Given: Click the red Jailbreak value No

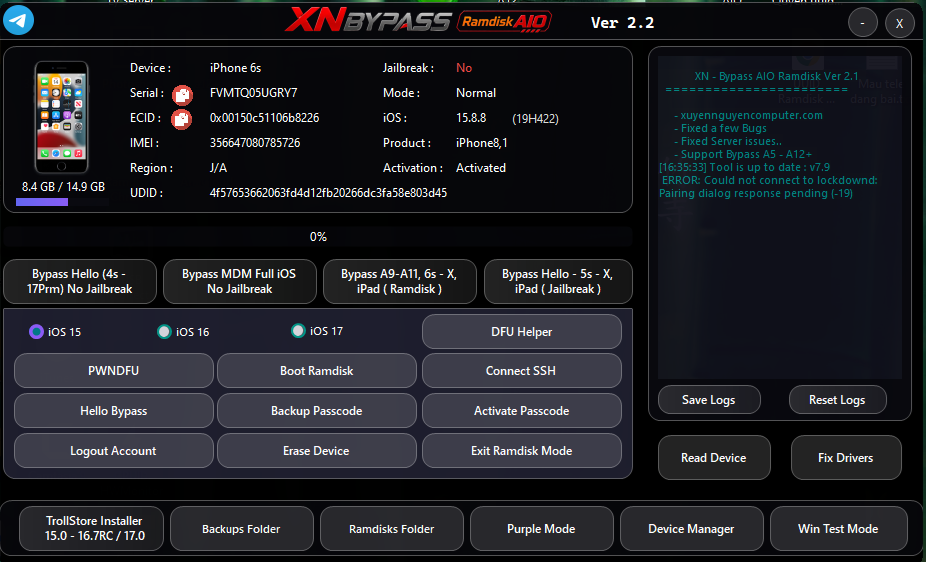Looking at the screenshot, I should [464, 68].
